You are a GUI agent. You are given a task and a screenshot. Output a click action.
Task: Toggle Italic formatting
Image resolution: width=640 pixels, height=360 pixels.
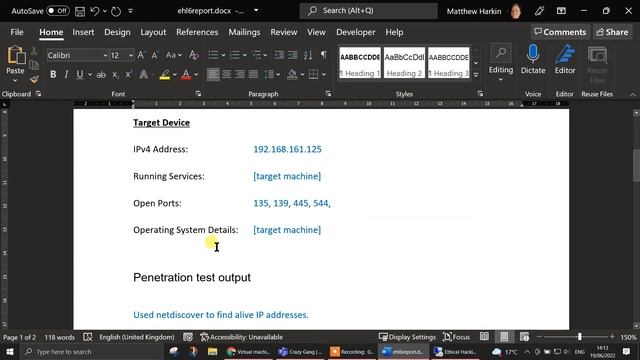point(66,74)
